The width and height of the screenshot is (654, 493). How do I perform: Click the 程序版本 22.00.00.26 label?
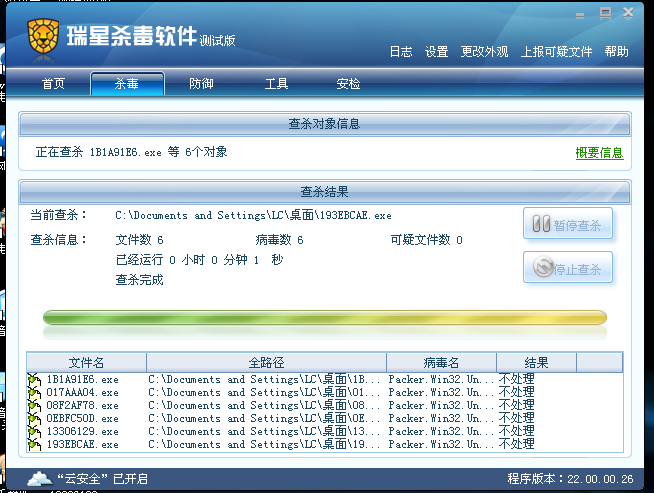pyautogui.click(x=570, y=479)
